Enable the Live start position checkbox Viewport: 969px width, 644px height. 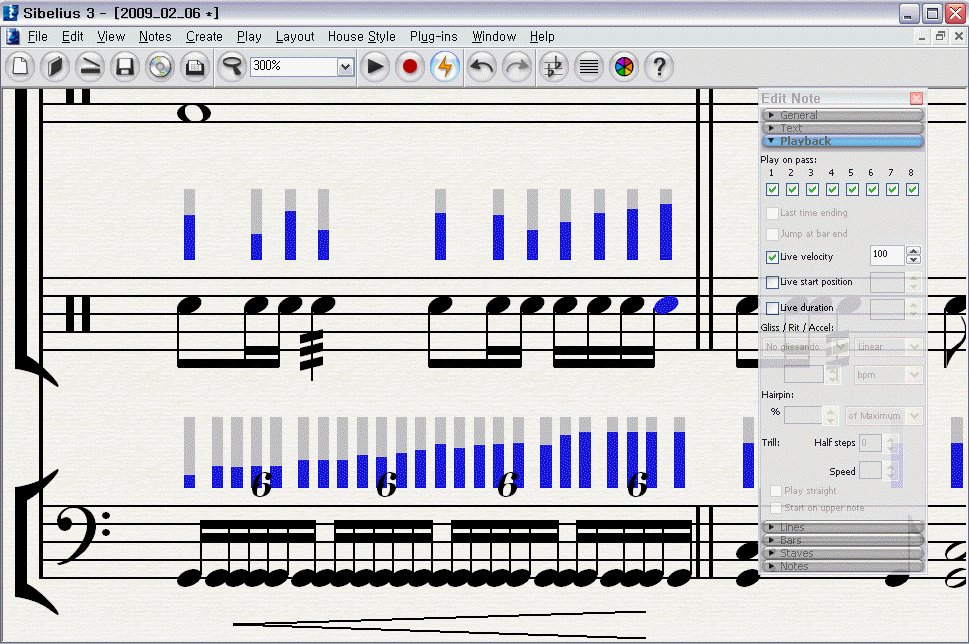click(772, 283)
